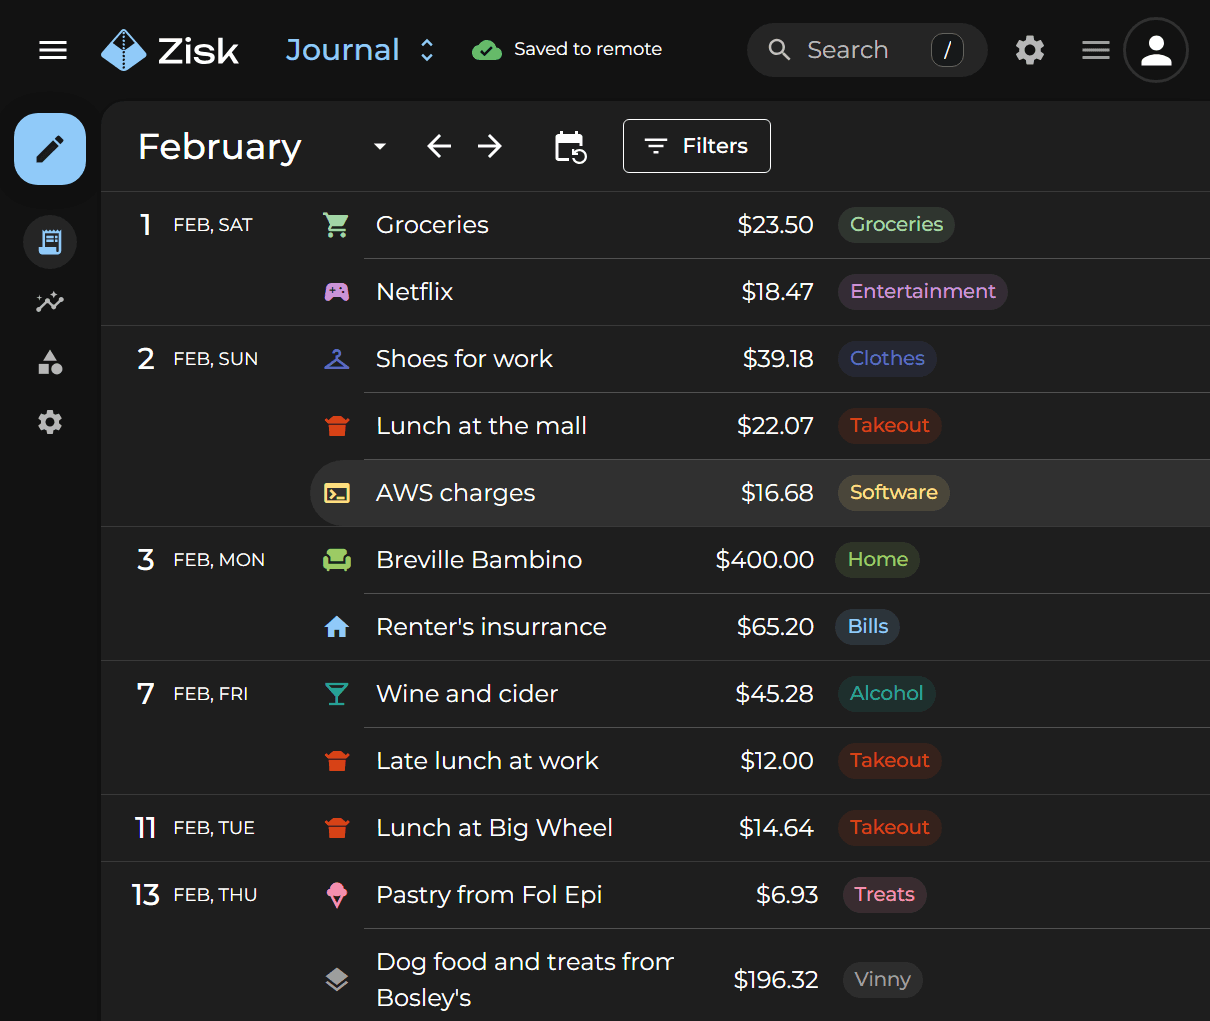1210x1021 pixels.
Task: Click the Shoes for work hanger icon
Action: 337,359
